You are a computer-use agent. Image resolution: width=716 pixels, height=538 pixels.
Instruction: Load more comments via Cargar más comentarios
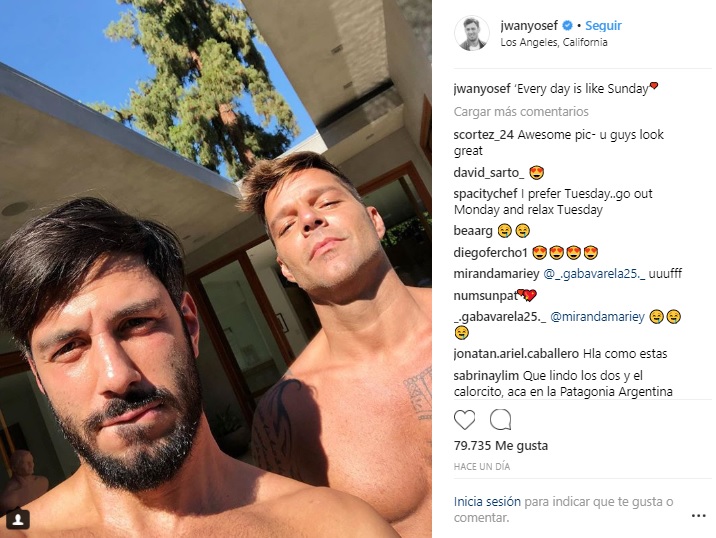(521, 111)
